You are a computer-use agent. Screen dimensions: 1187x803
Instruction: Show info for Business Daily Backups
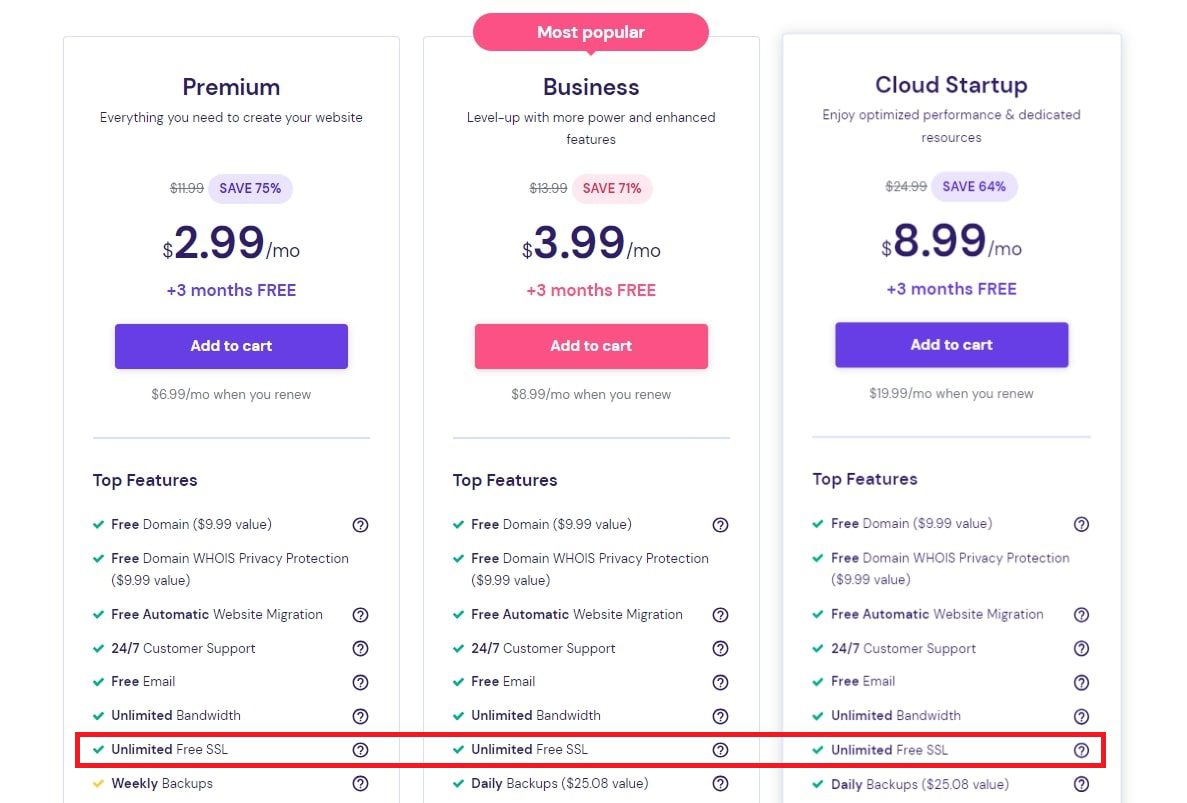pos(720,784)
